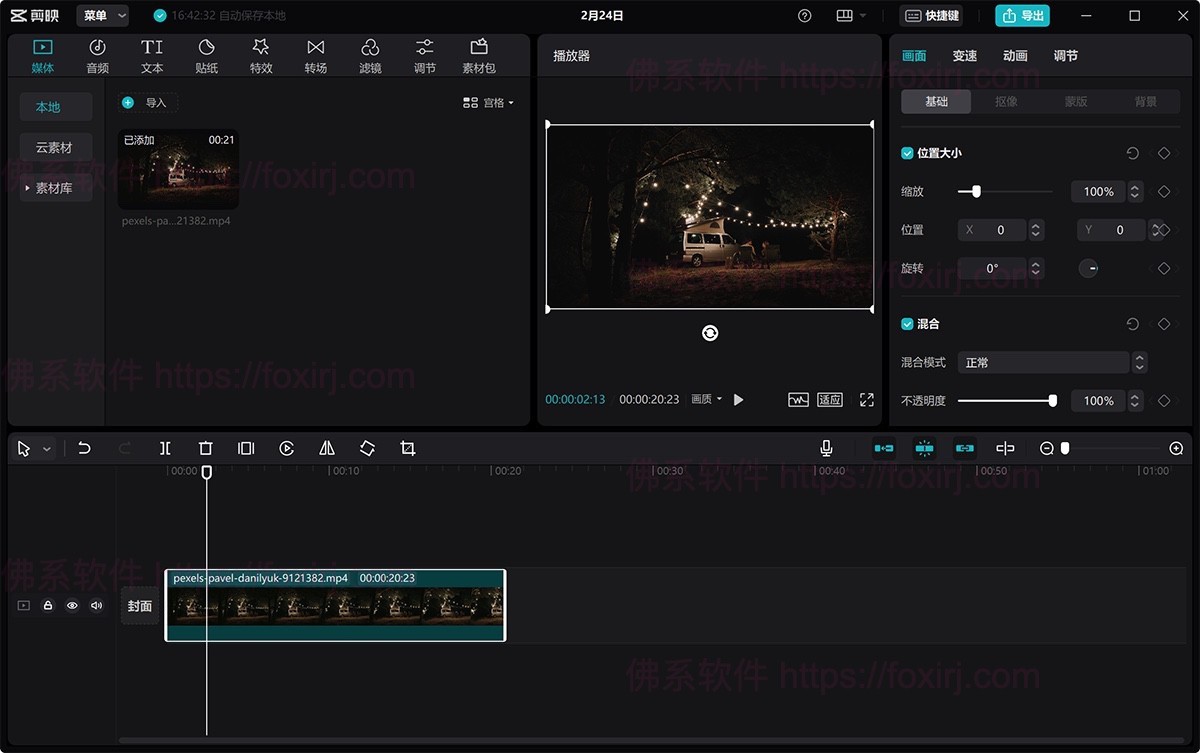Disable the 位置大小 checkbox
This screenshot has height=753, width=1200.
point(906,153)
